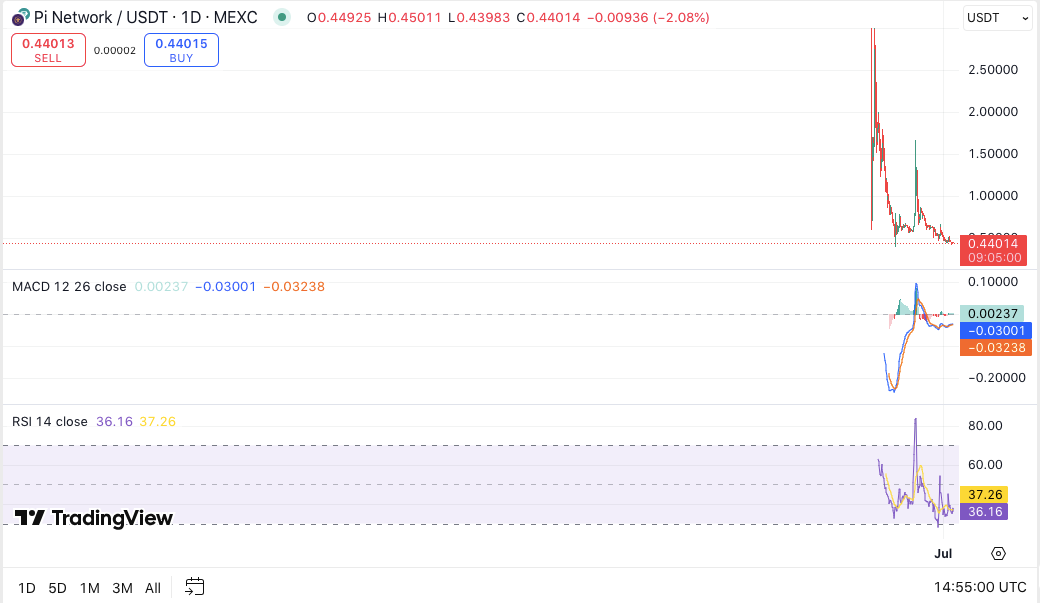Click the Pi Network coin logo icon

pyautogui.click(x=21, y=17)
